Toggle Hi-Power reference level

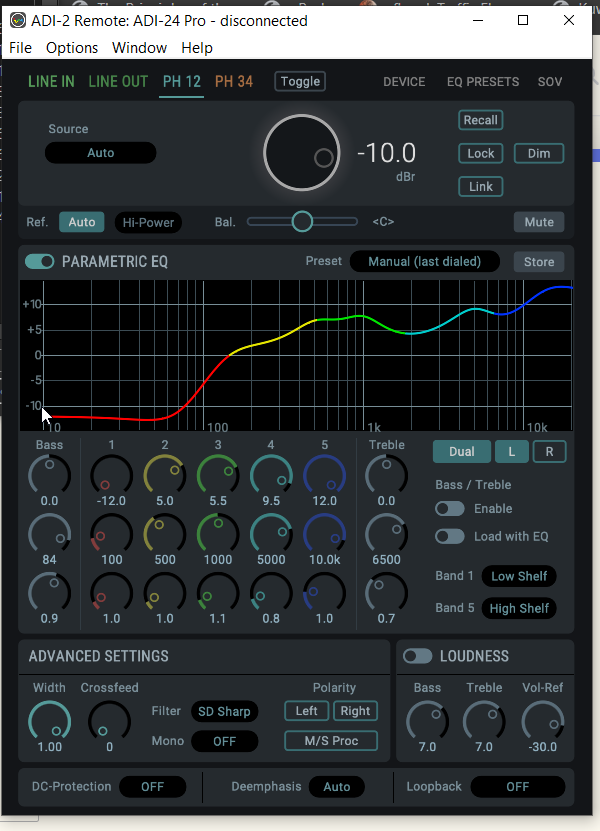[x=148, y=222]
